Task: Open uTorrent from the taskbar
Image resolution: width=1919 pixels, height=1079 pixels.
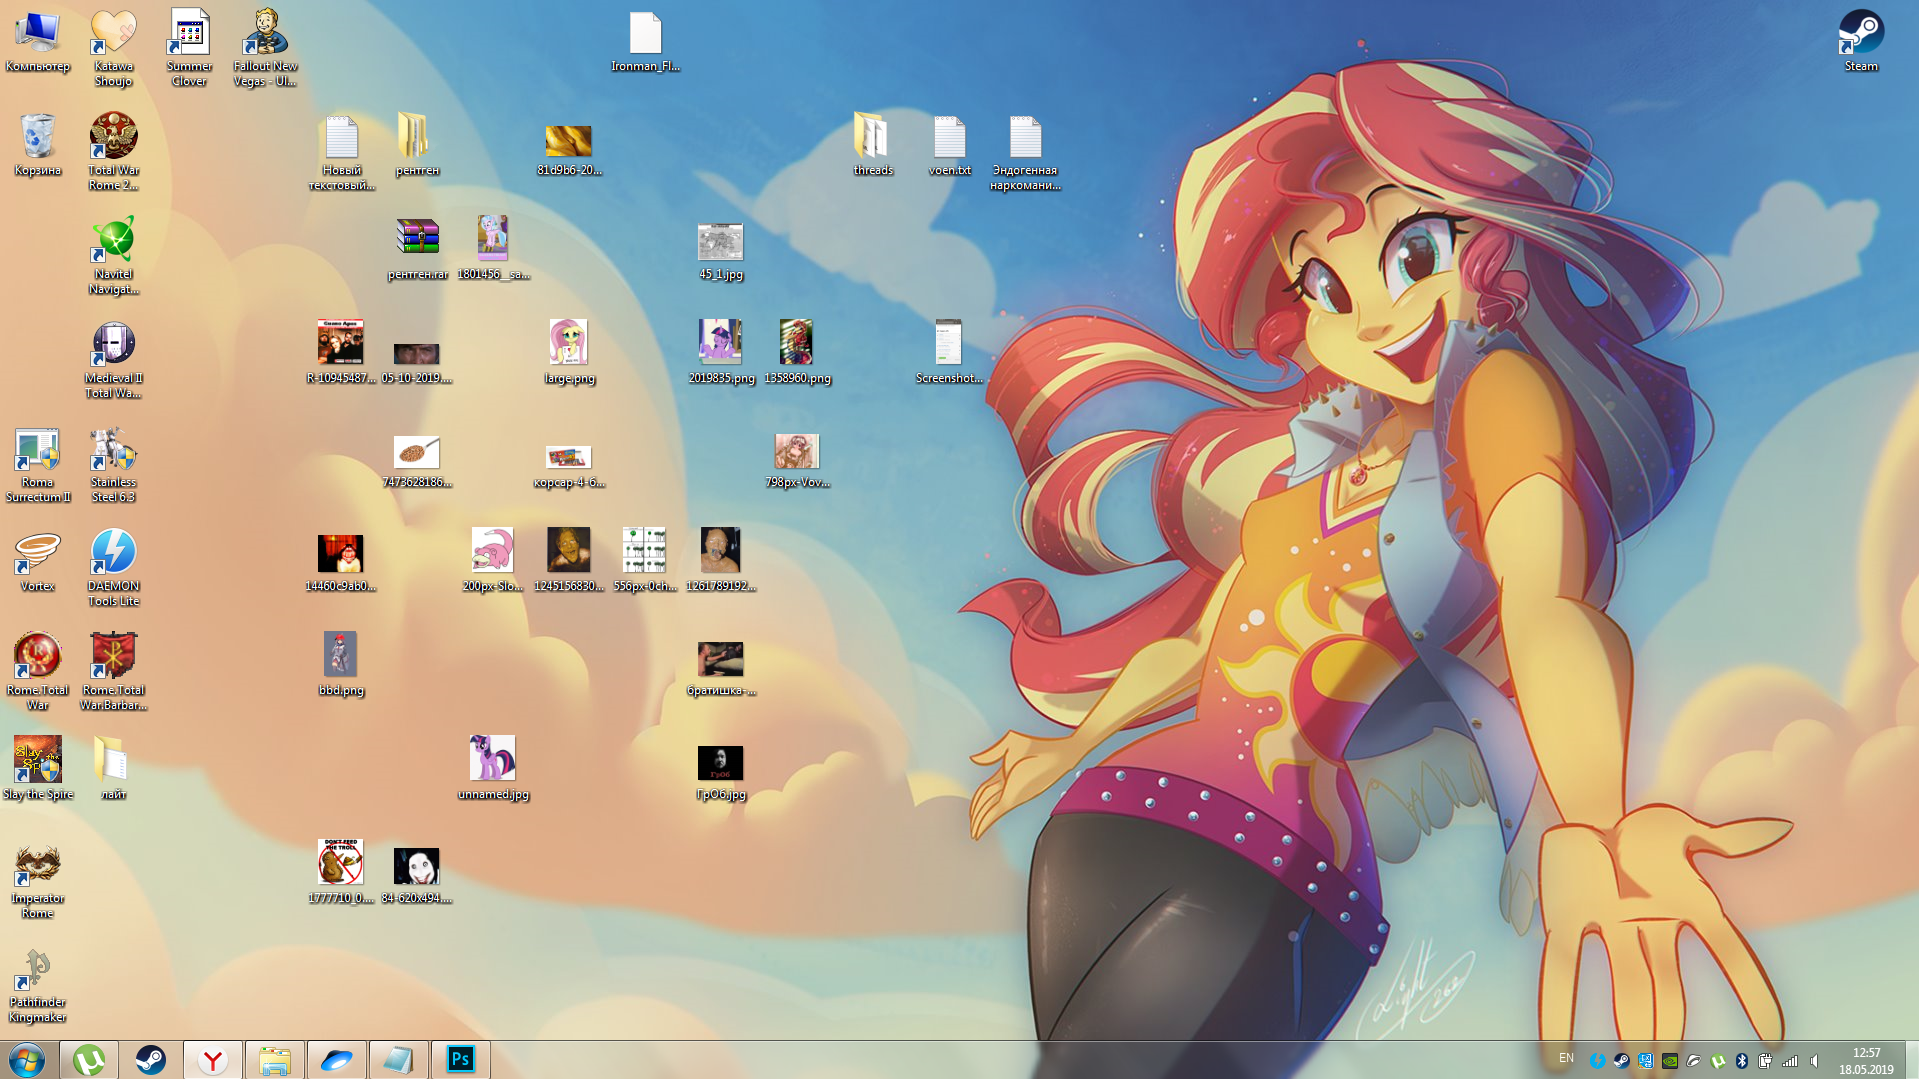Action: tap(89, 1060)
